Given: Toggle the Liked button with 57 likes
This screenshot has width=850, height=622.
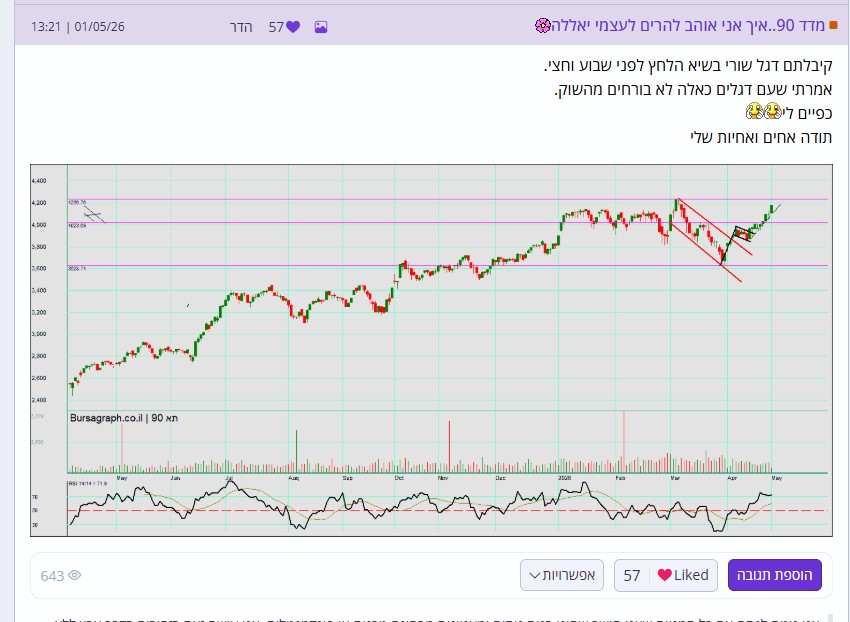Looking at the screenshot, I should click(x=666, y=575).
